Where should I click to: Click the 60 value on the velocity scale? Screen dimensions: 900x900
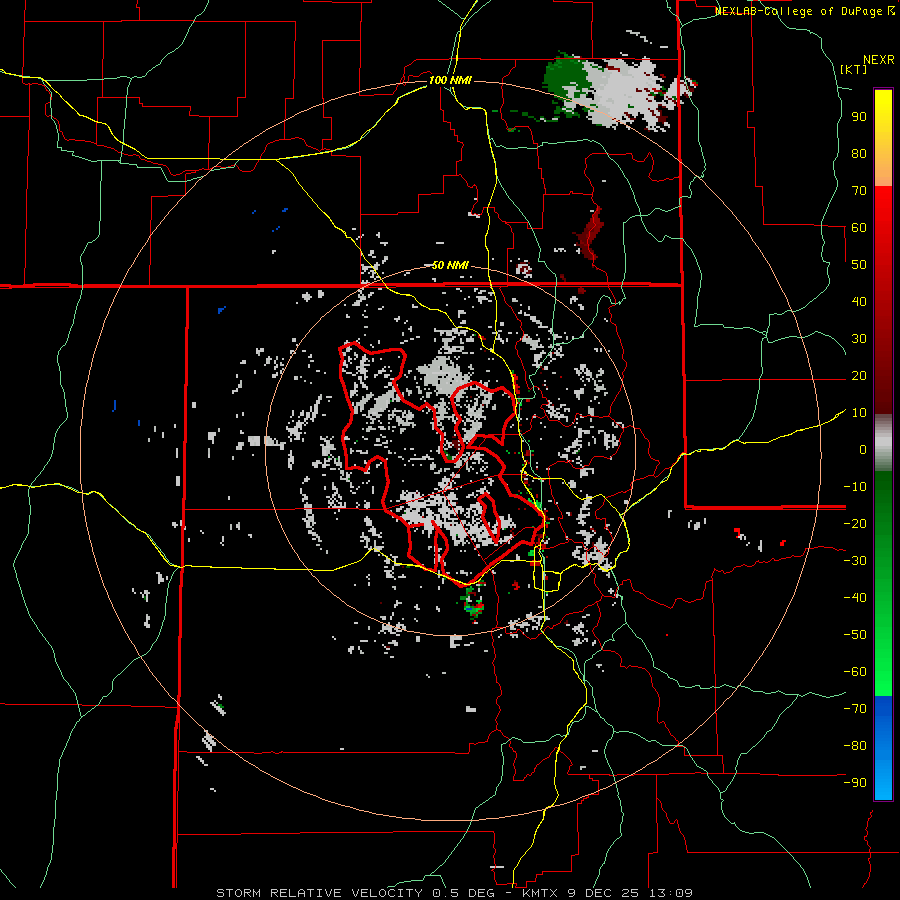click(x=859, y=228)
